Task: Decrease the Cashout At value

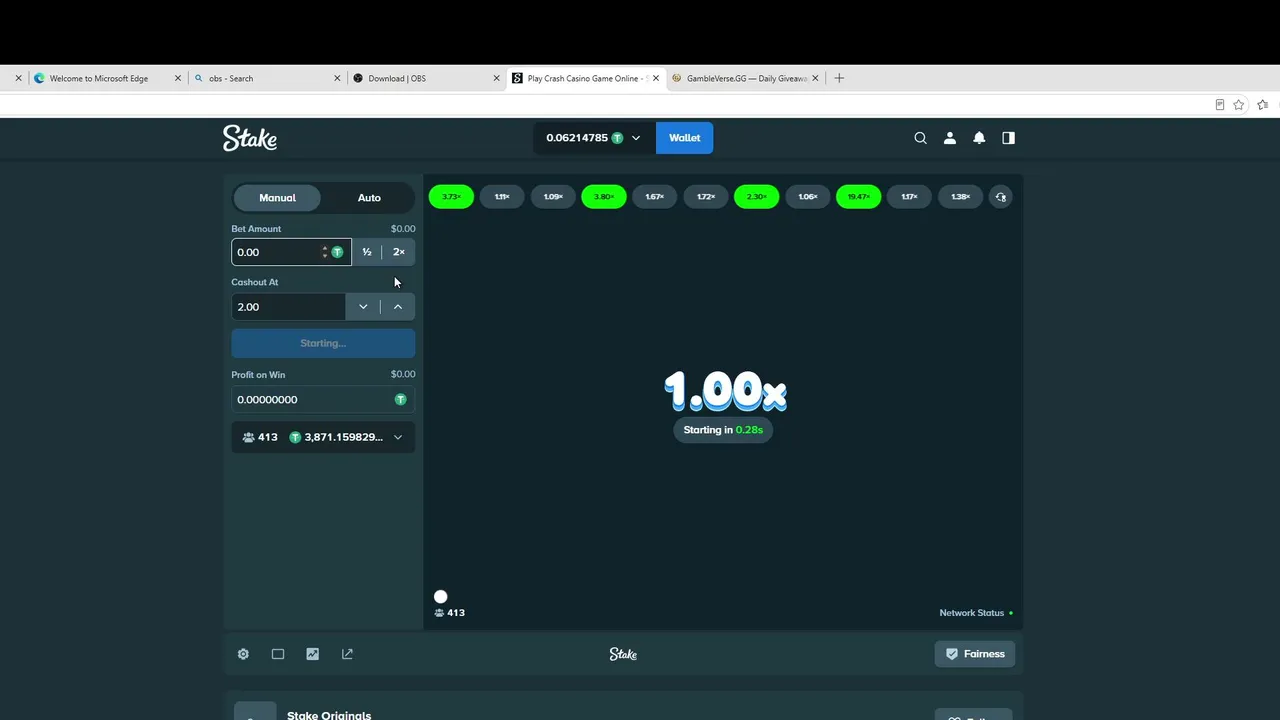Action: (363, 307)
